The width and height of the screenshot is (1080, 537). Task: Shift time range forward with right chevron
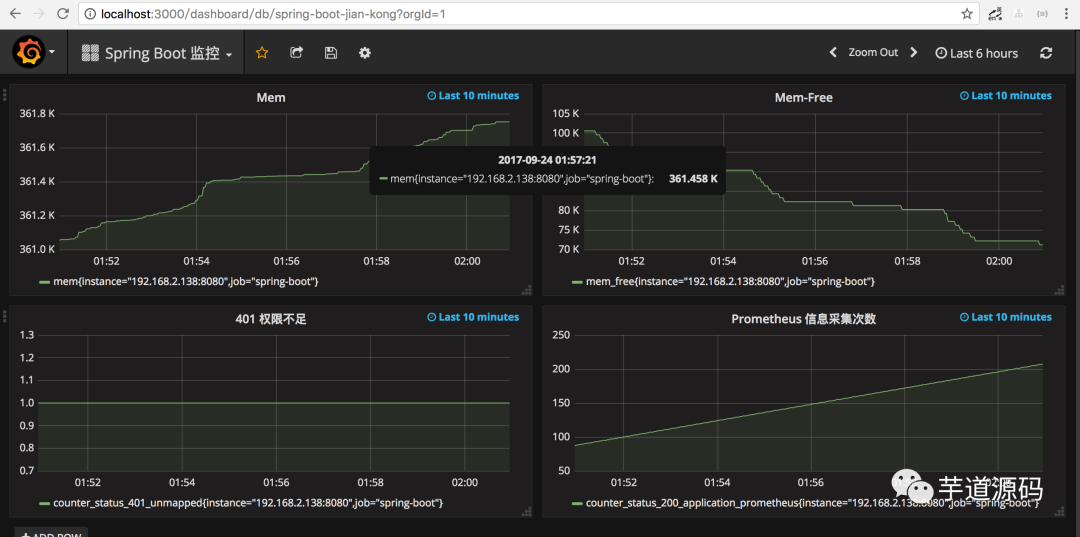[914, 52]
